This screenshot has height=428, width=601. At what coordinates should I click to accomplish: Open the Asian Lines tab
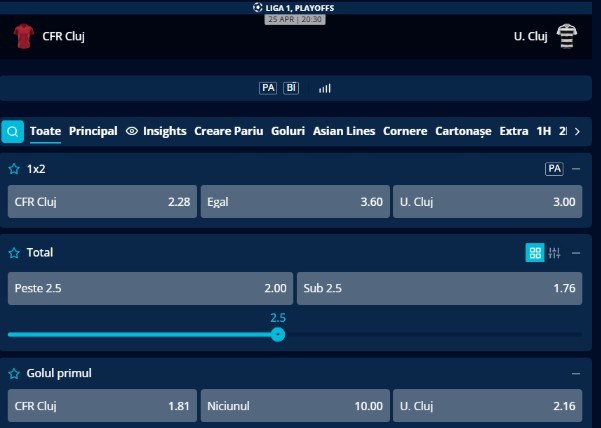coord(344,131)
